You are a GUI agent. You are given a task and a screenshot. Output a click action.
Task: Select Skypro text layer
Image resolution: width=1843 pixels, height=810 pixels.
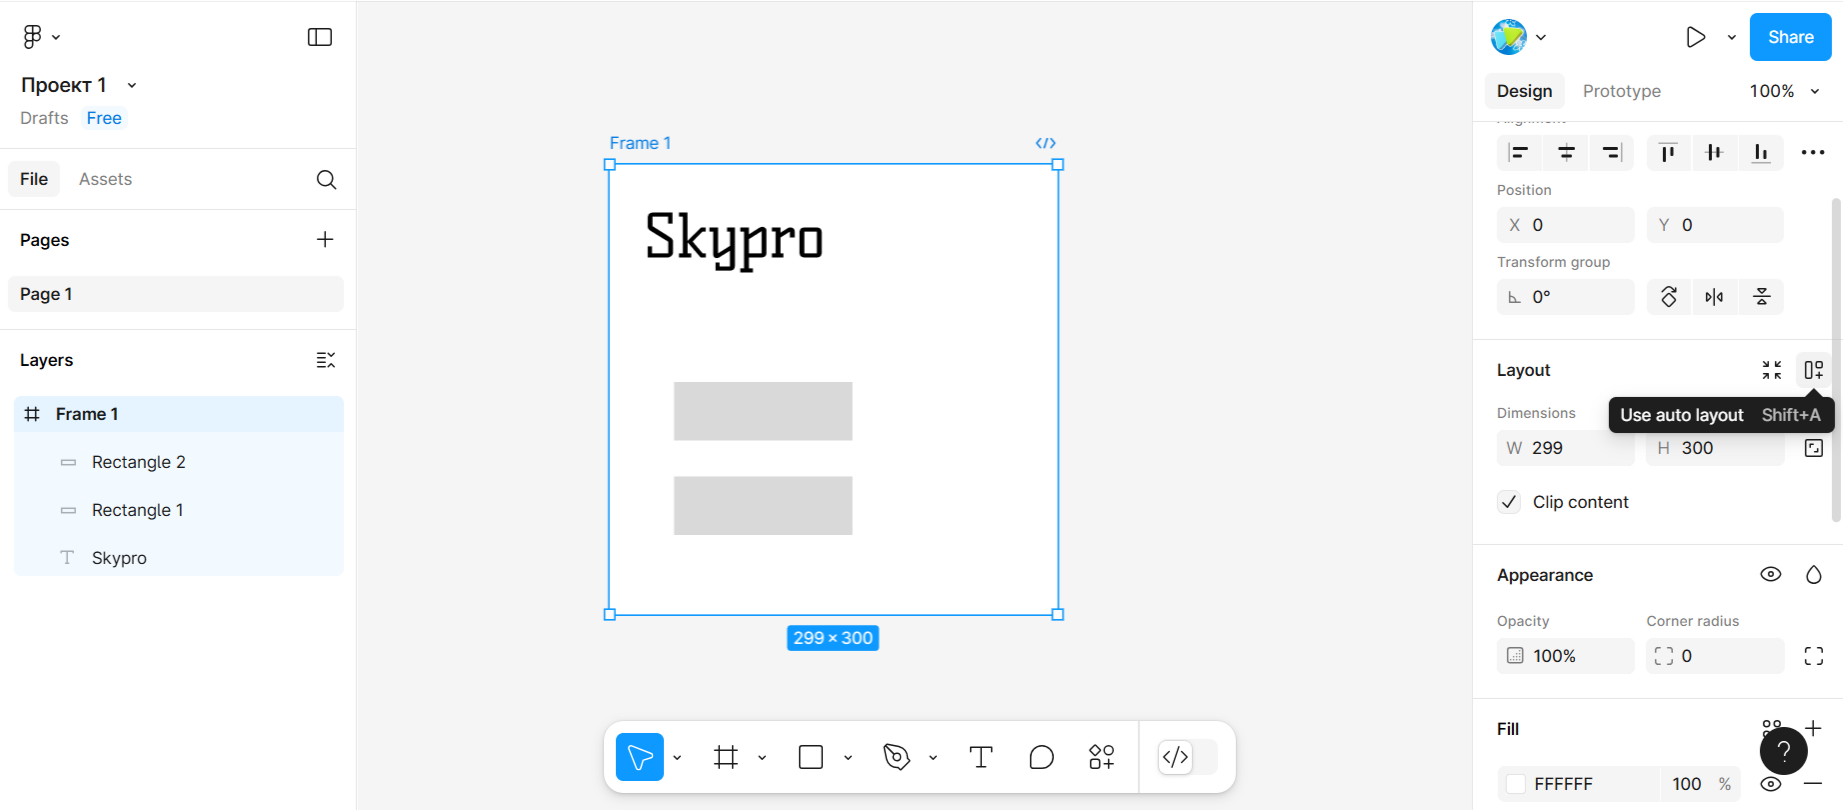coord(179,558)
